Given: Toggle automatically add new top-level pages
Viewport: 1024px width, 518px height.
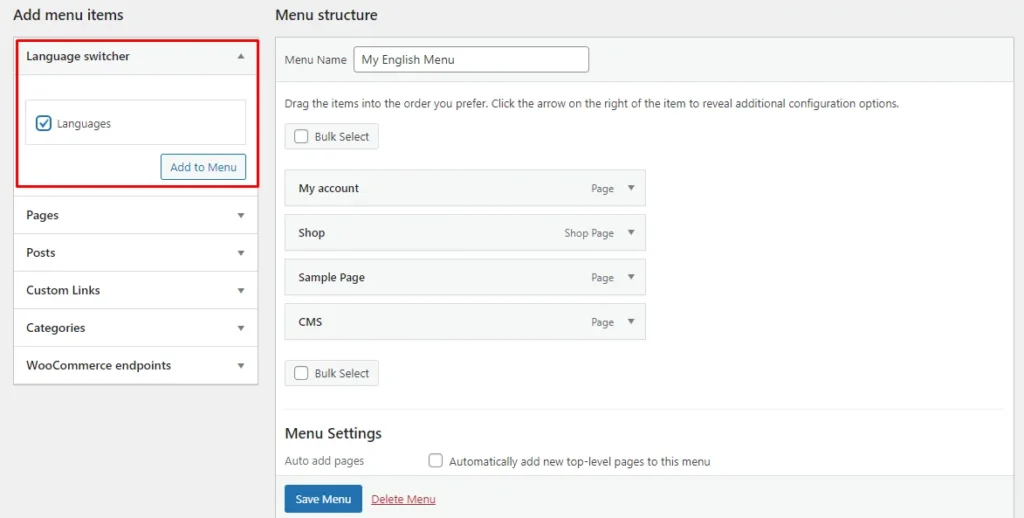Looking at the screenshot, I should click(x=435, y=461).
